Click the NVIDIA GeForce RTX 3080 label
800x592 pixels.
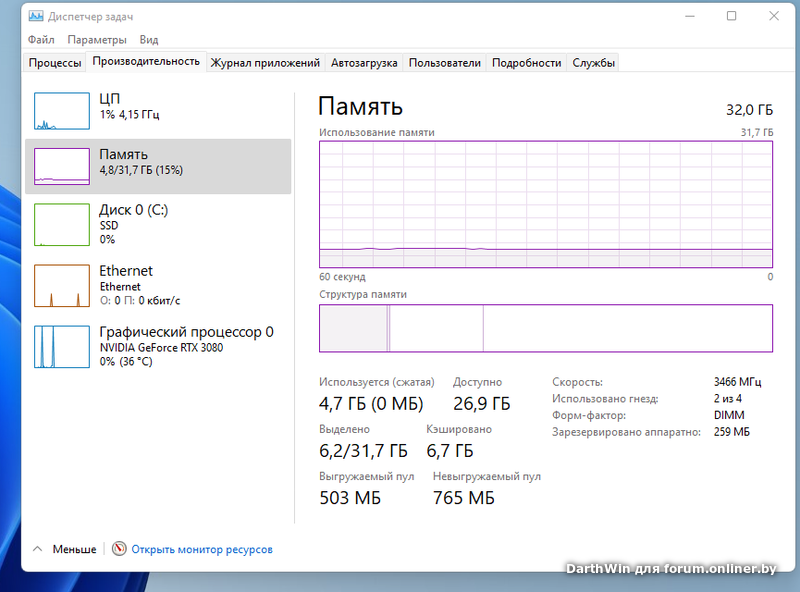click(161, 348)
